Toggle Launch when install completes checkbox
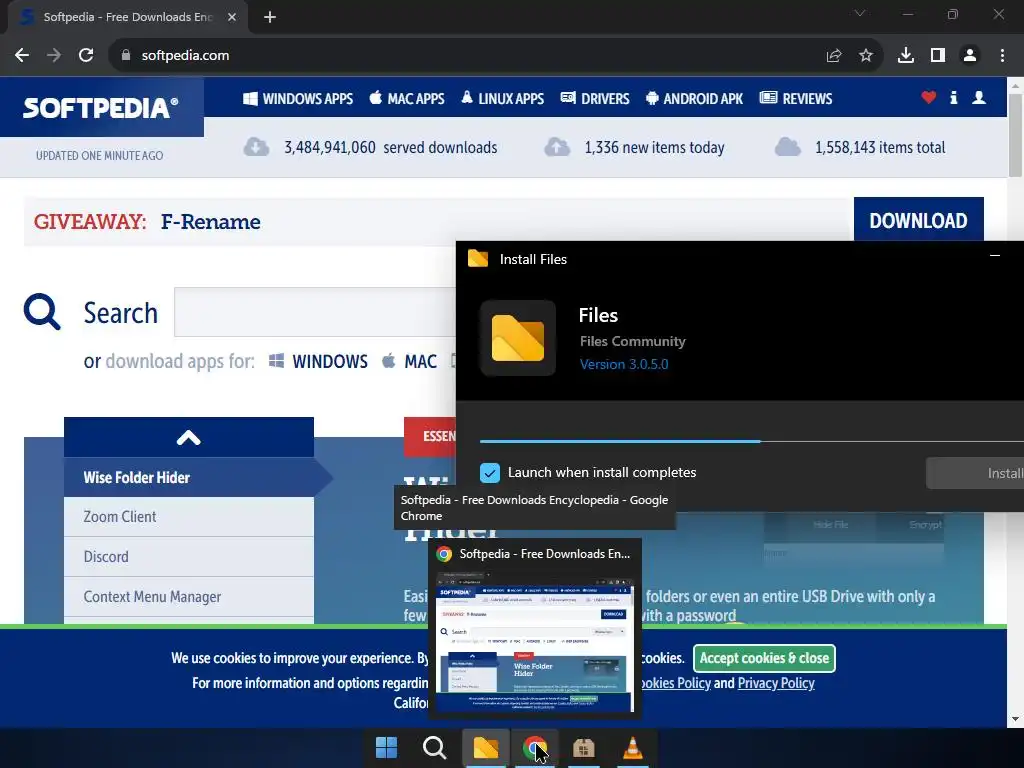The image size is (1024, 768). [490, 472]
